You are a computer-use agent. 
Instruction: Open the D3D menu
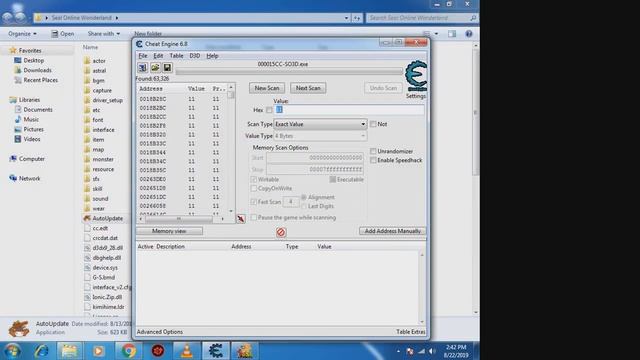[194, 56]
